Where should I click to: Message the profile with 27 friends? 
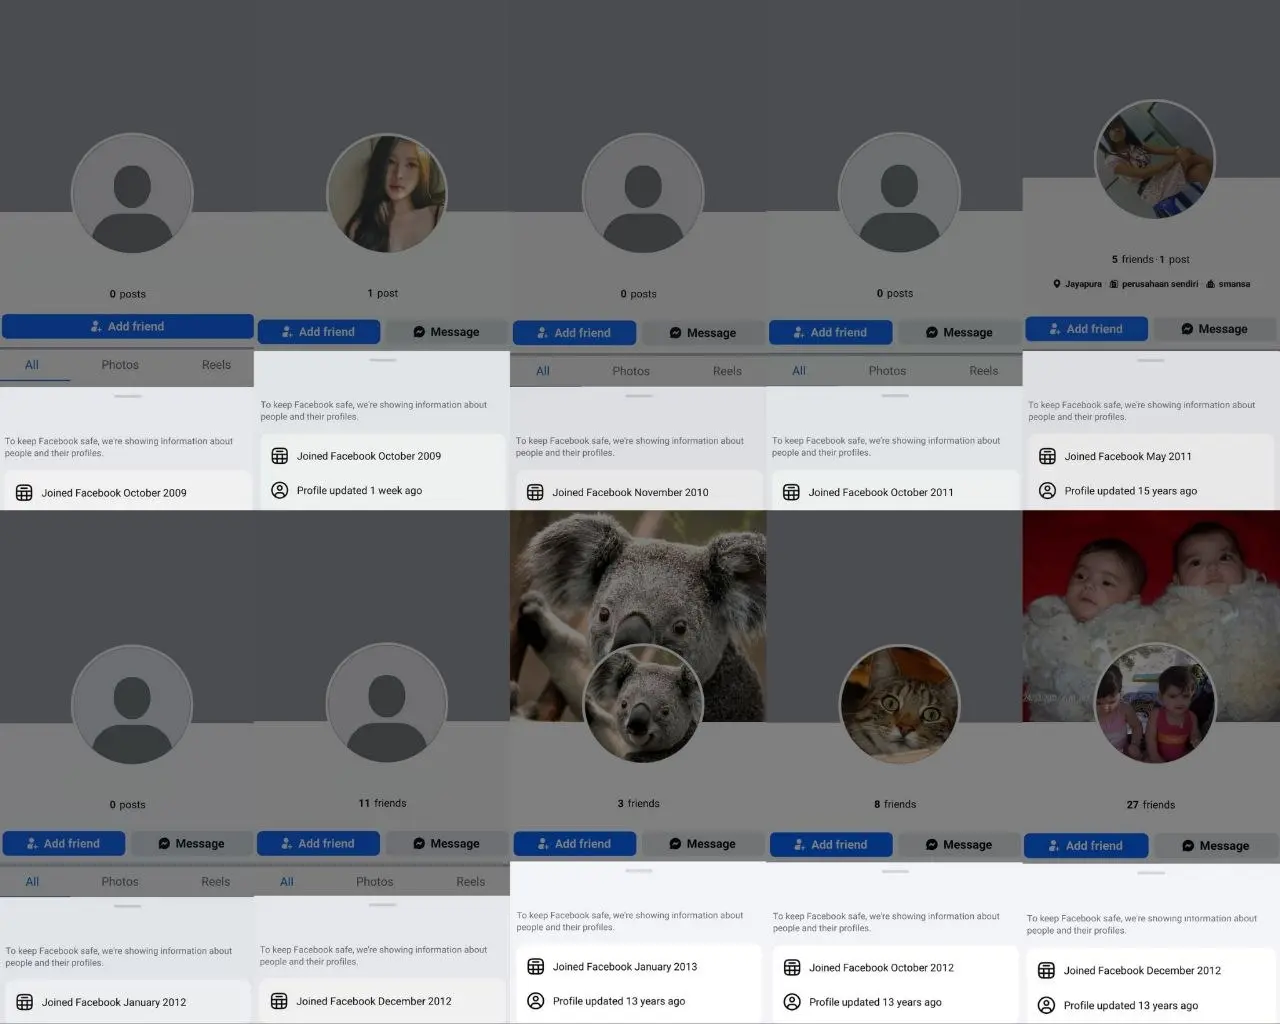click(1215, 846)
